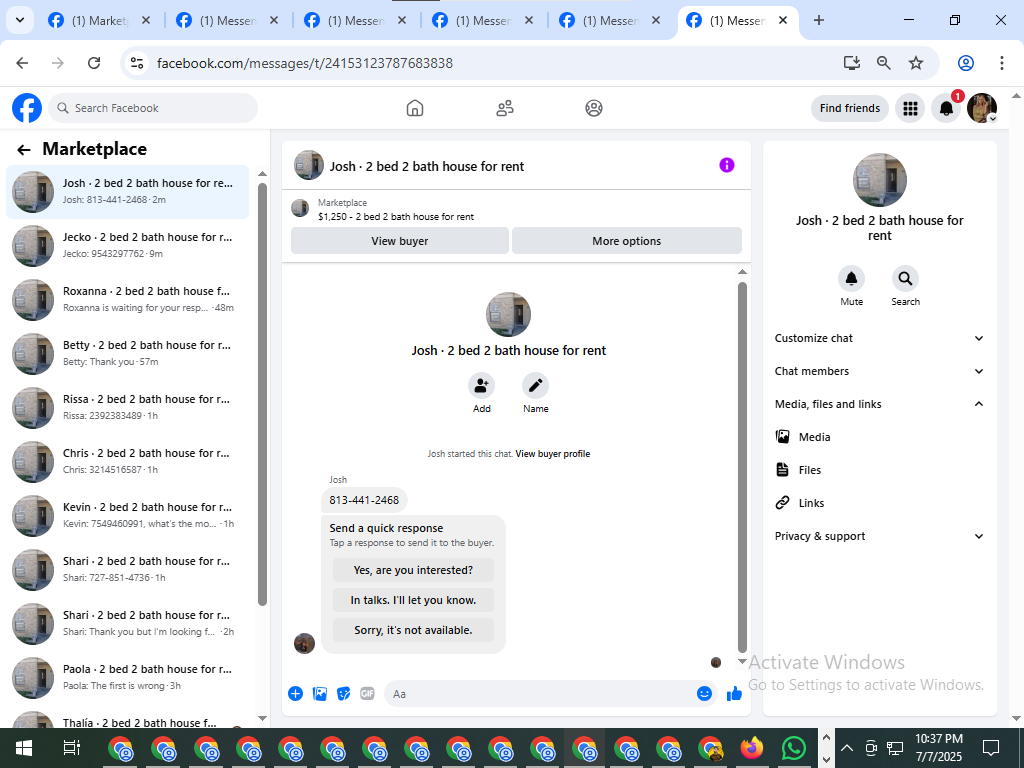The image size is (1024, 768).
Task: Open Jecko conversation in list
Action: coord(127,246)
